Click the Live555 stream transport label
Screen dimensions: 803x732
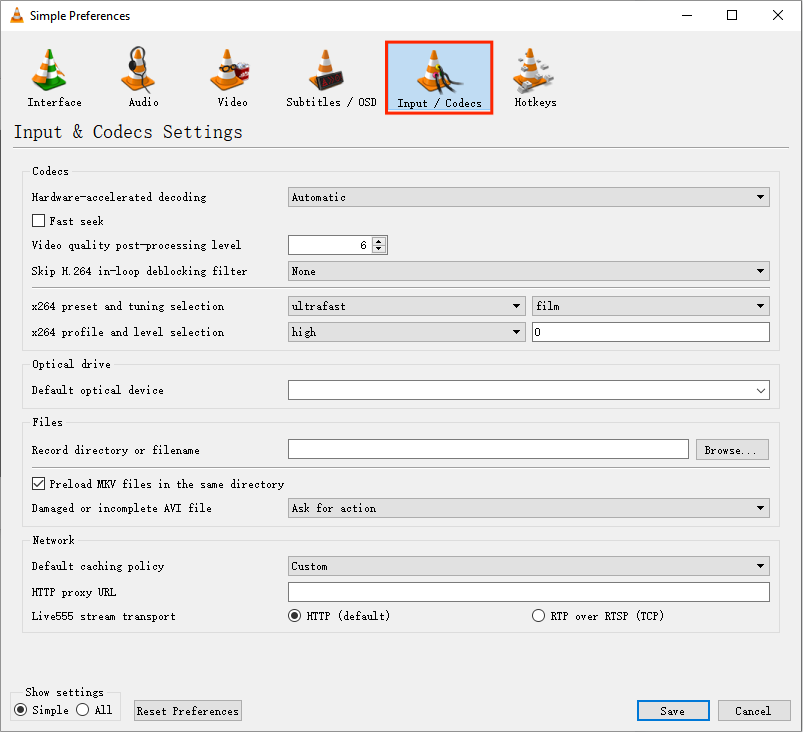pyautogui.click(x=103, y=616)
